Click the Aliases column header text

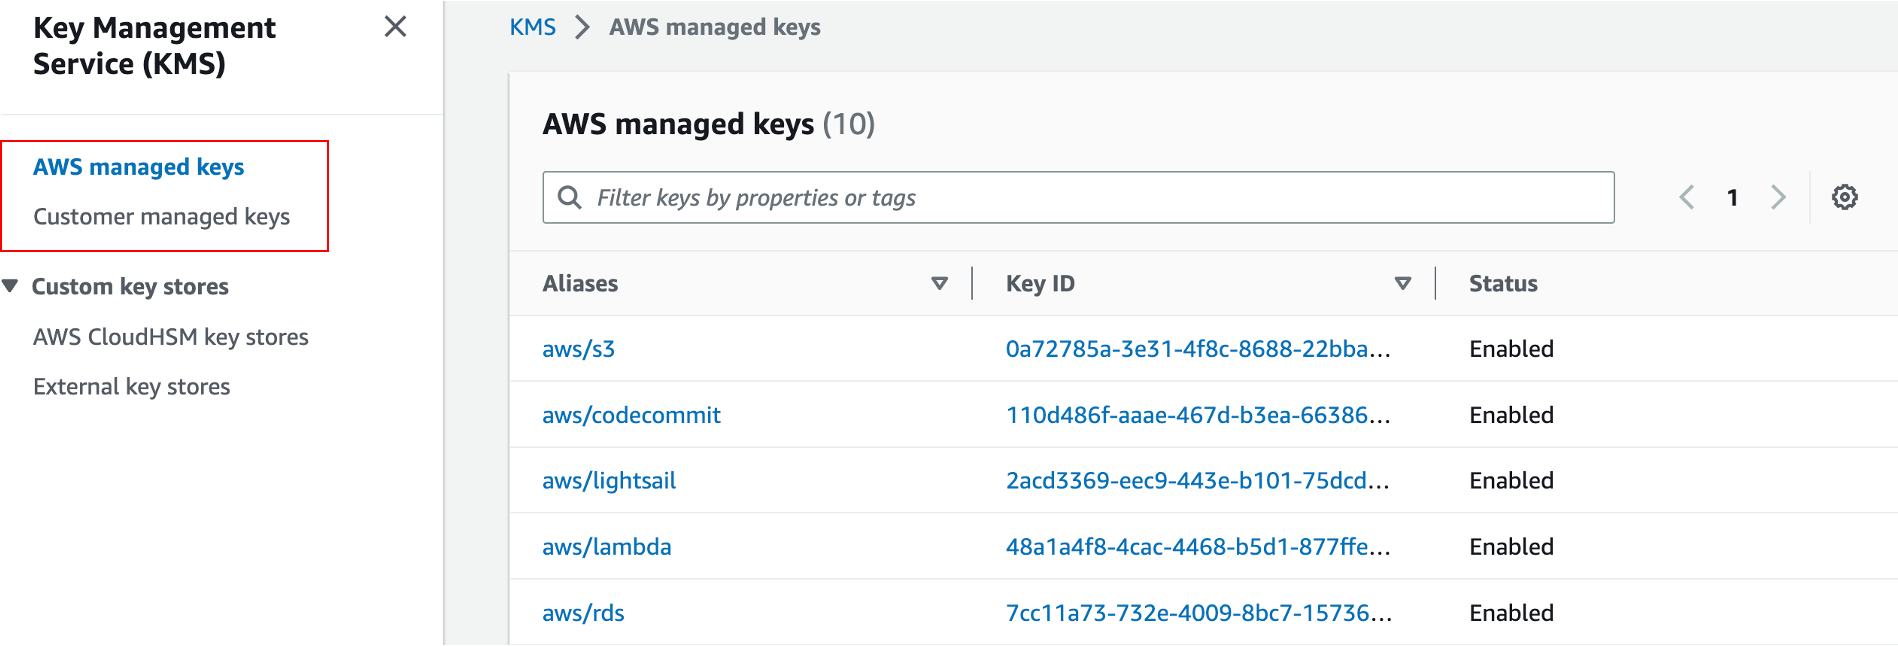pos(580,284)
